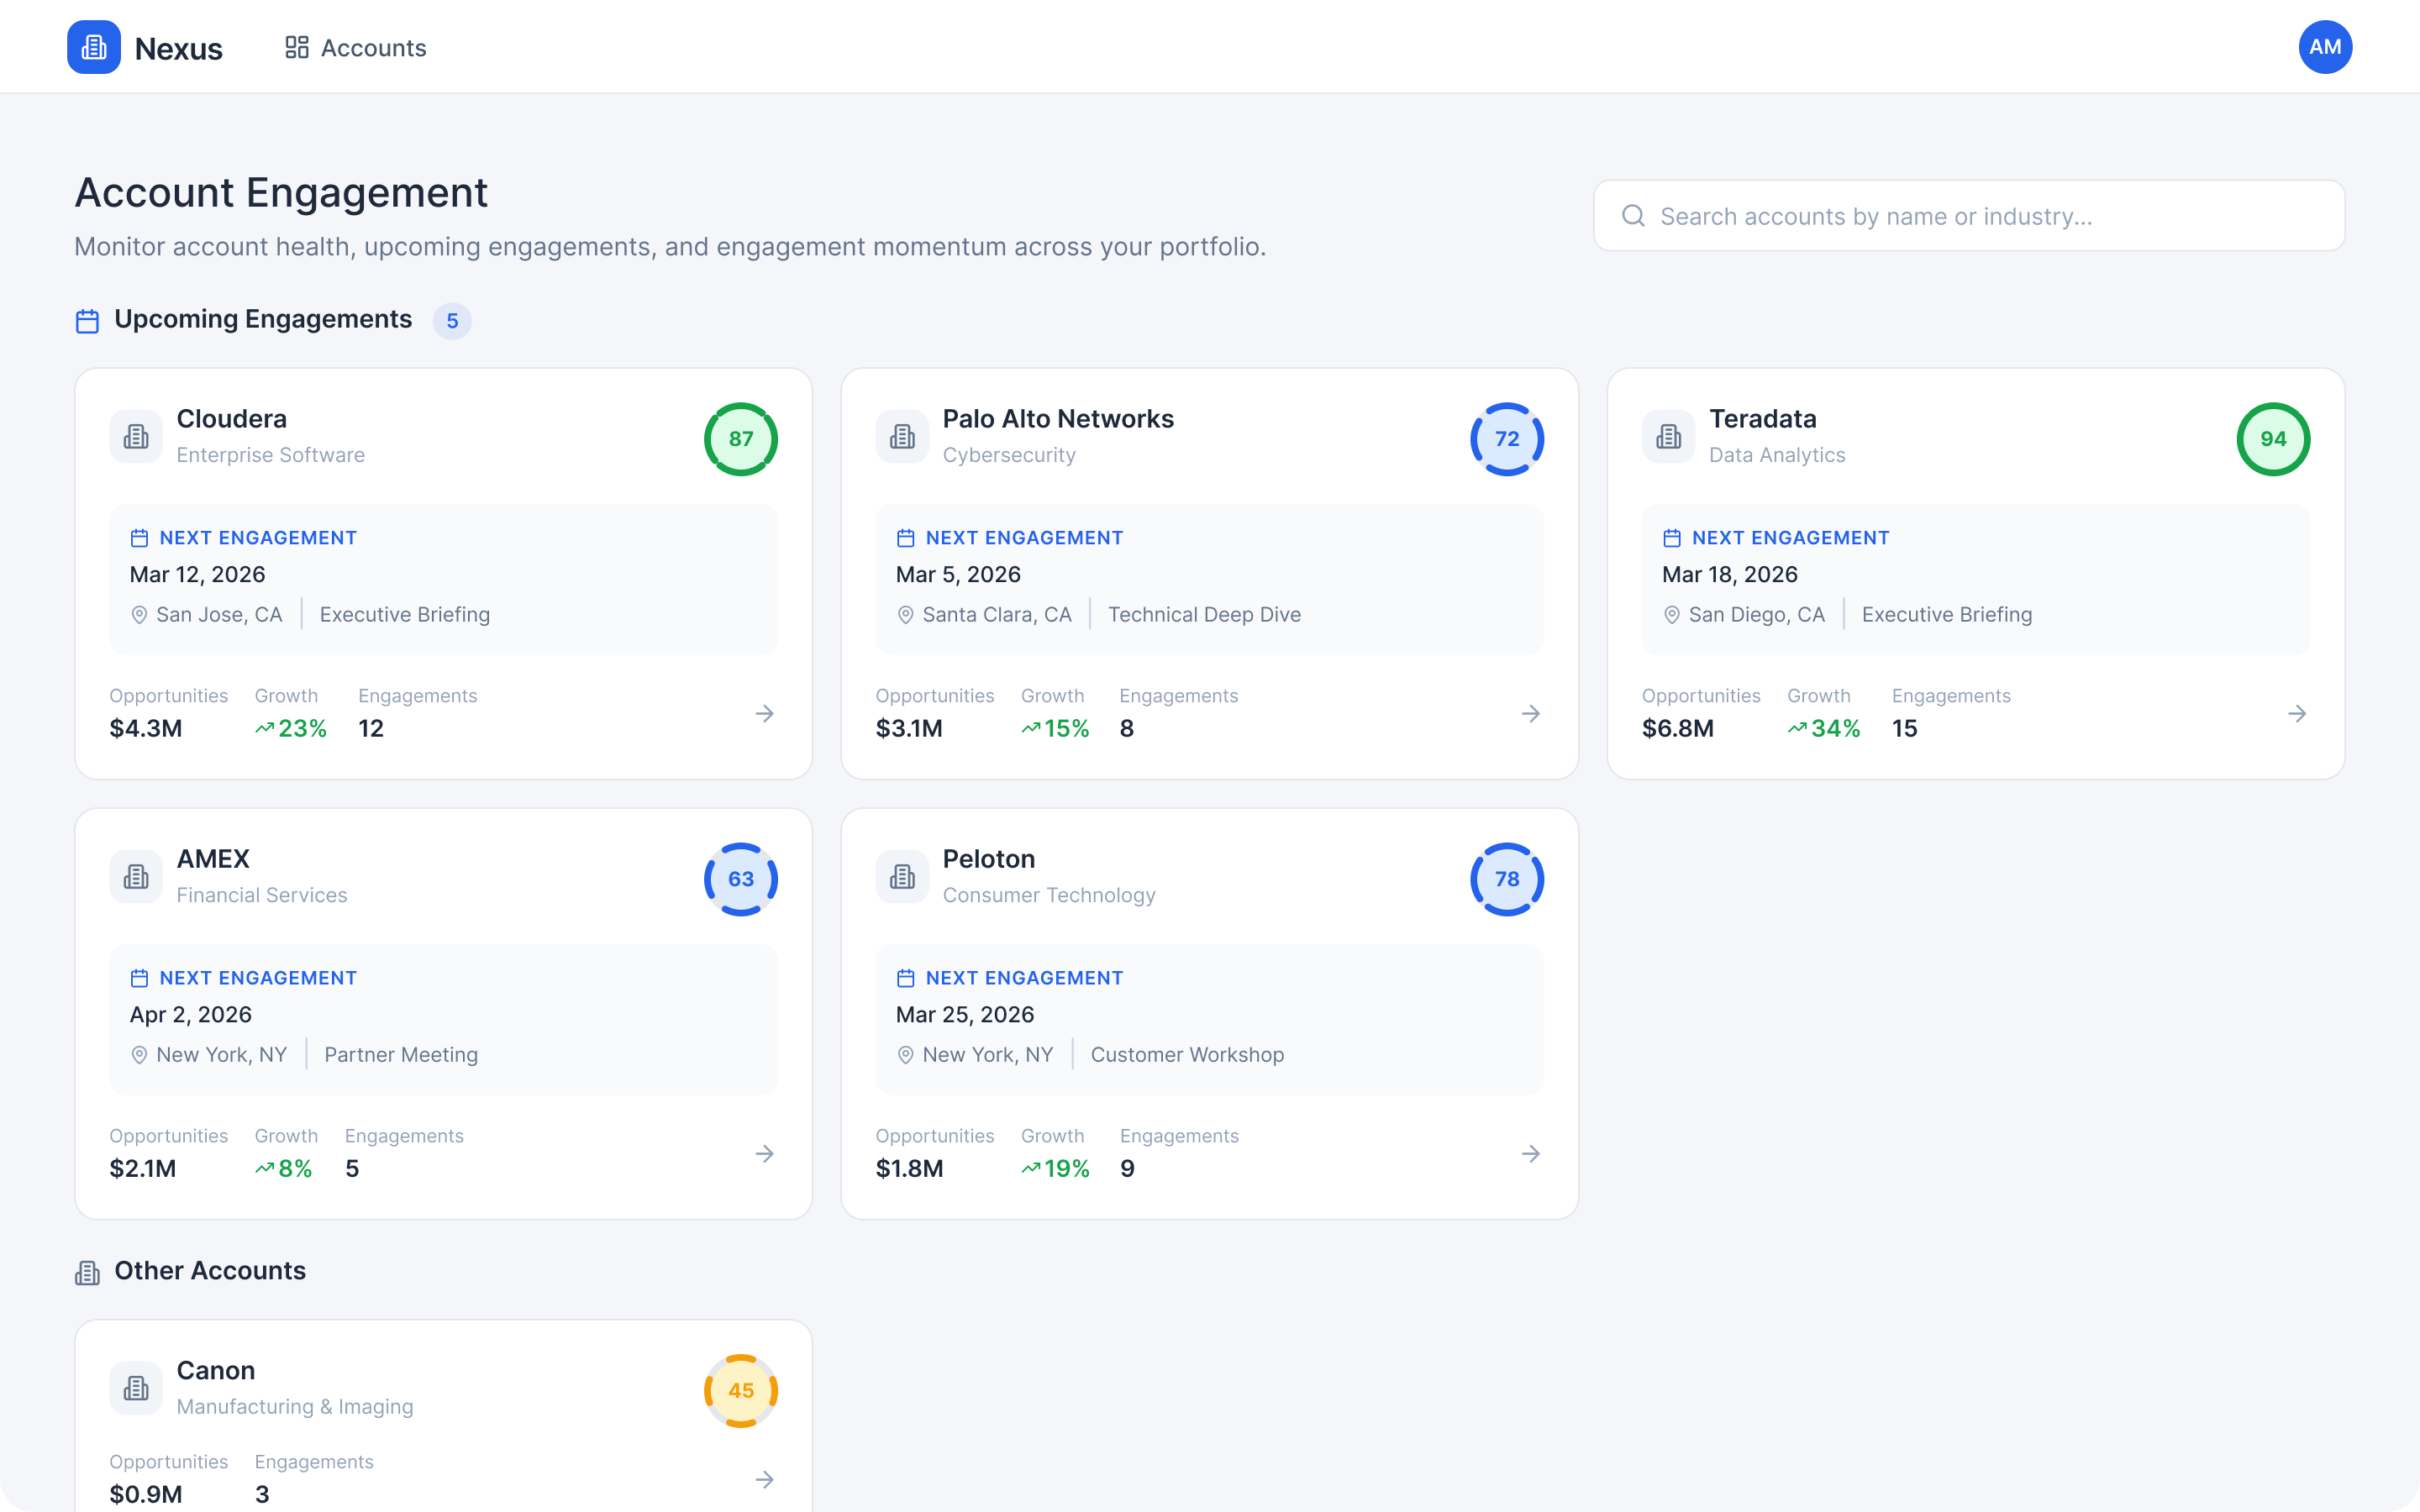This screenshot has height=1512, width=2420.
Task: Click Partner Meeting engagement type
Action: point(401,1055)
